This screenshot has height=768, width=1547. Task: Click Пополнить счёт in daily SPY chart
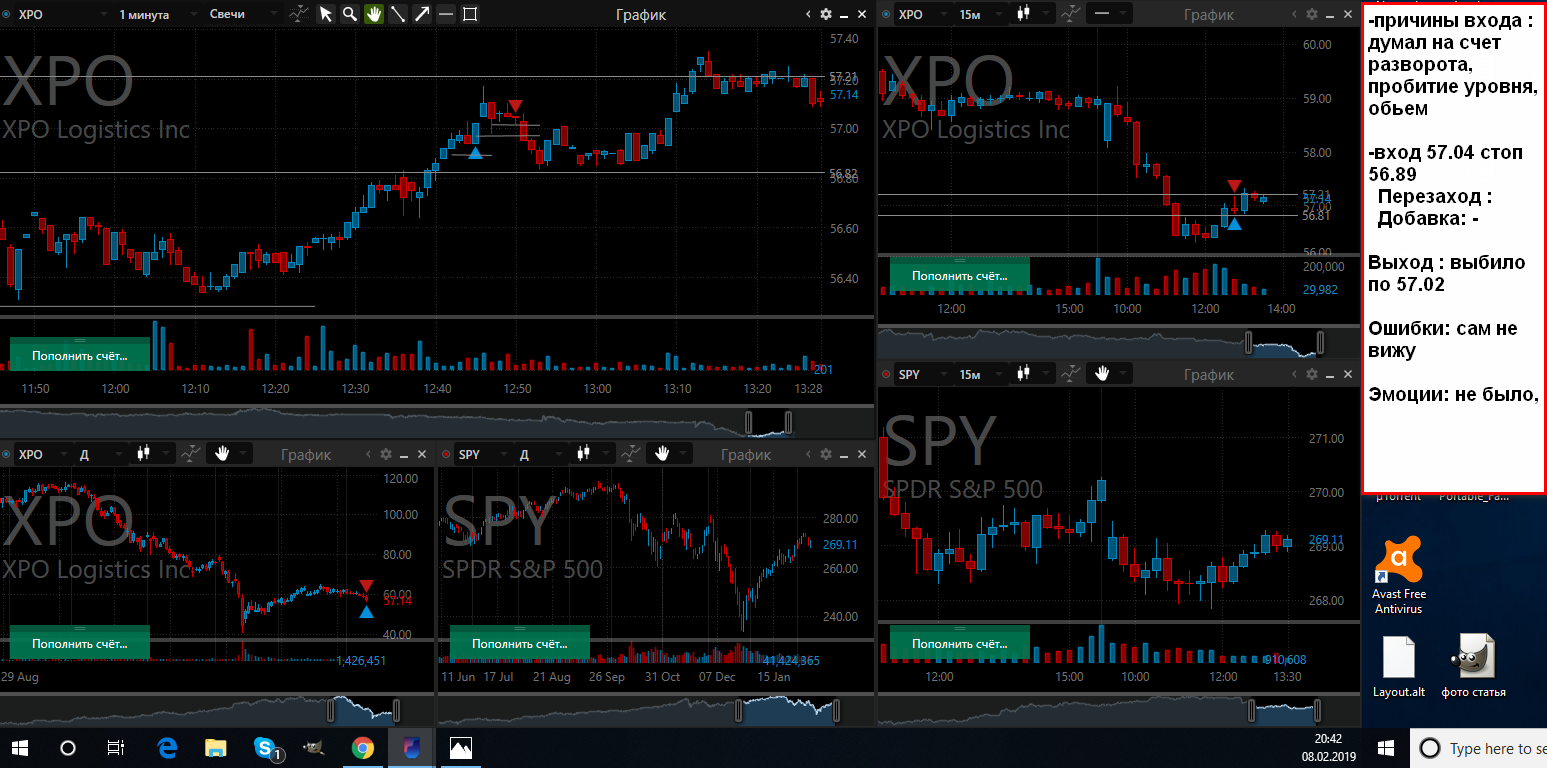[519, 643]
